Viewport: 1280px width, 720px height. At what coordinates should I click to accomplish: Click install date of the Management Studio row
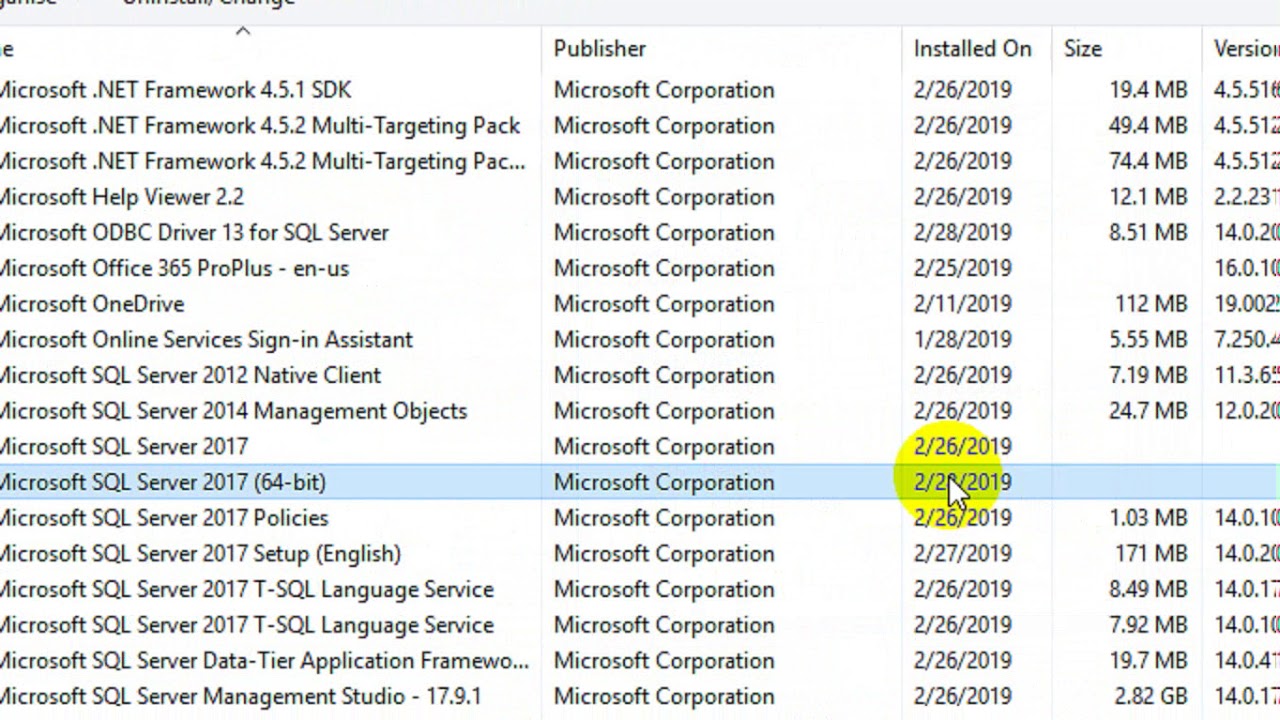coord(962,696)
